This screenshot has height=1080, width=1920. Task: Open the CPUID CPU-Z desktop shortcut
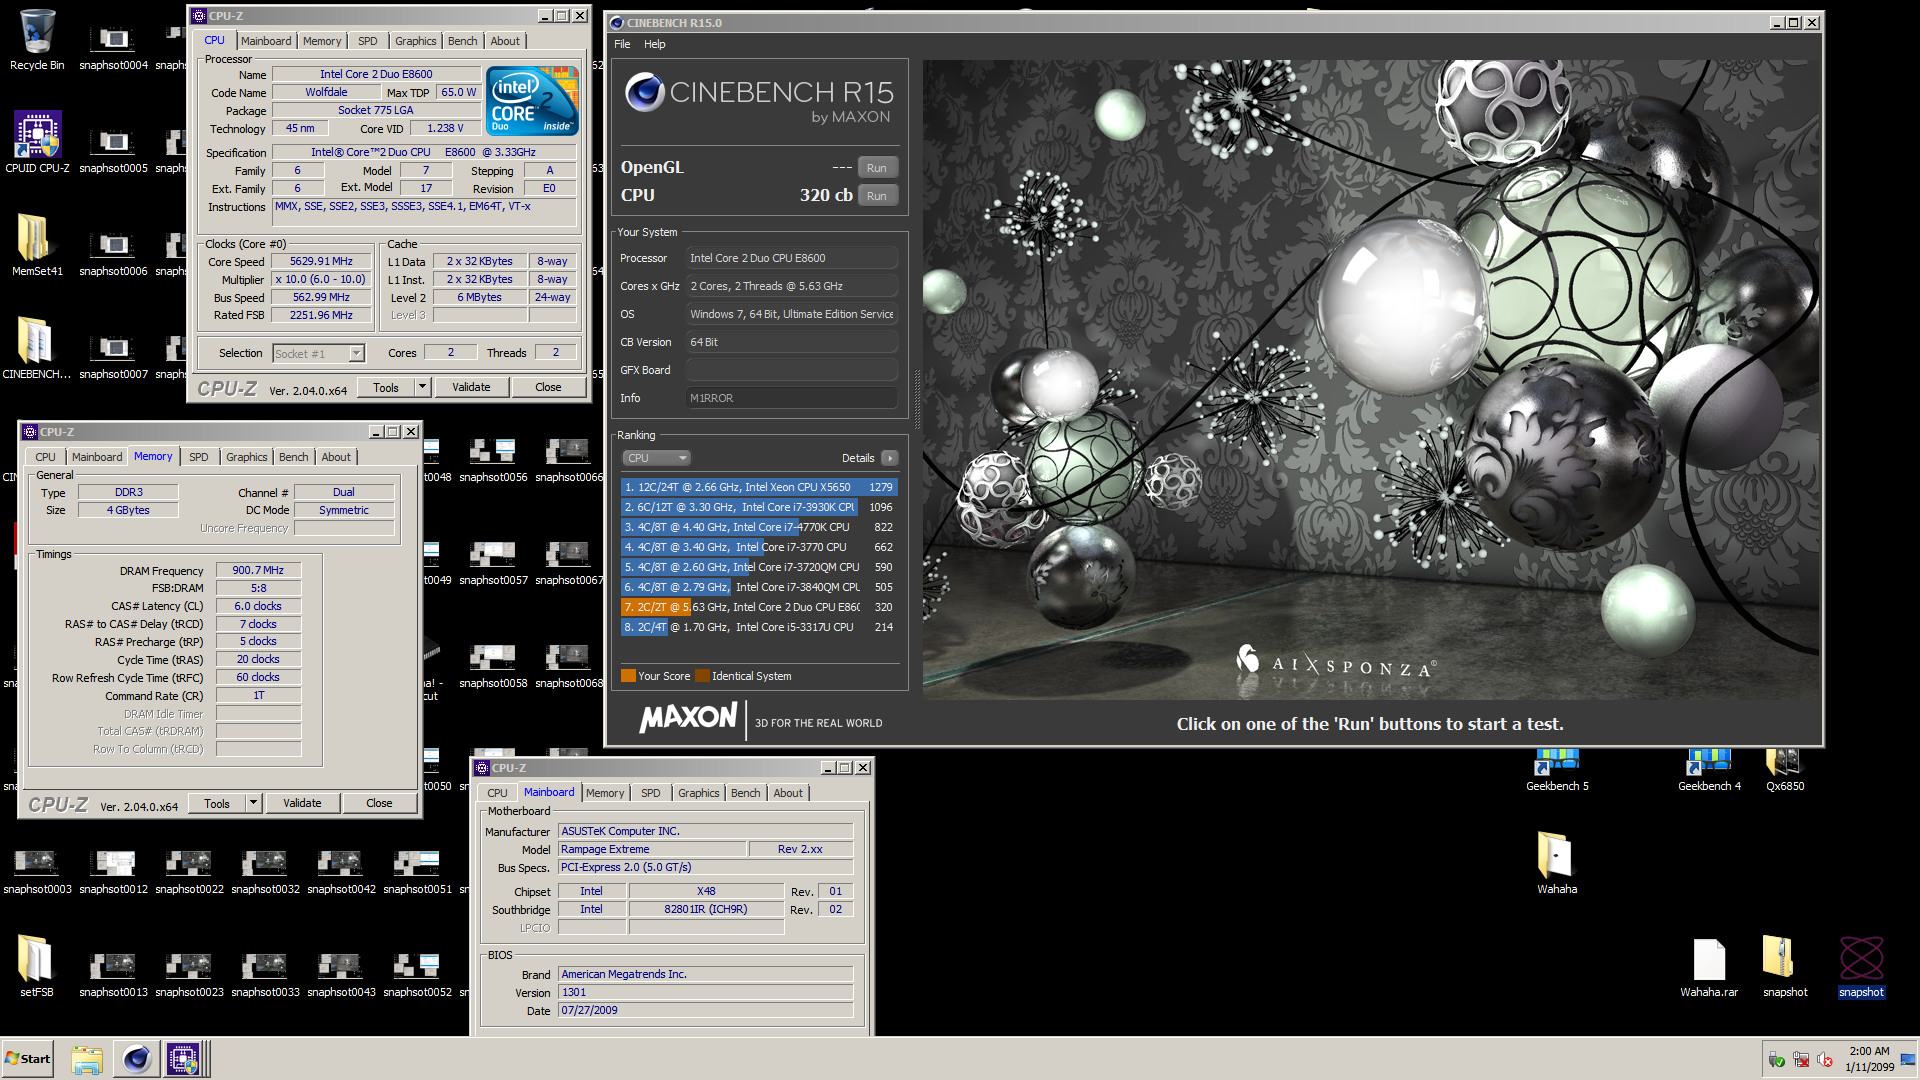pyautogui.click(x=37, y=143)
